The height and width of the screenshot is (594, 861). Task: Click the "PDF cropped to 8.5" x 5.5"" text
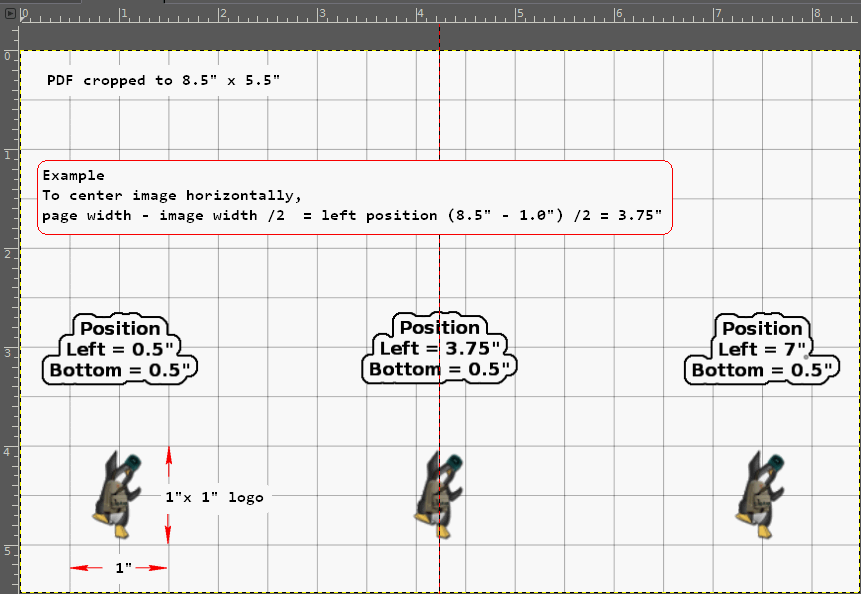(164, 80)
